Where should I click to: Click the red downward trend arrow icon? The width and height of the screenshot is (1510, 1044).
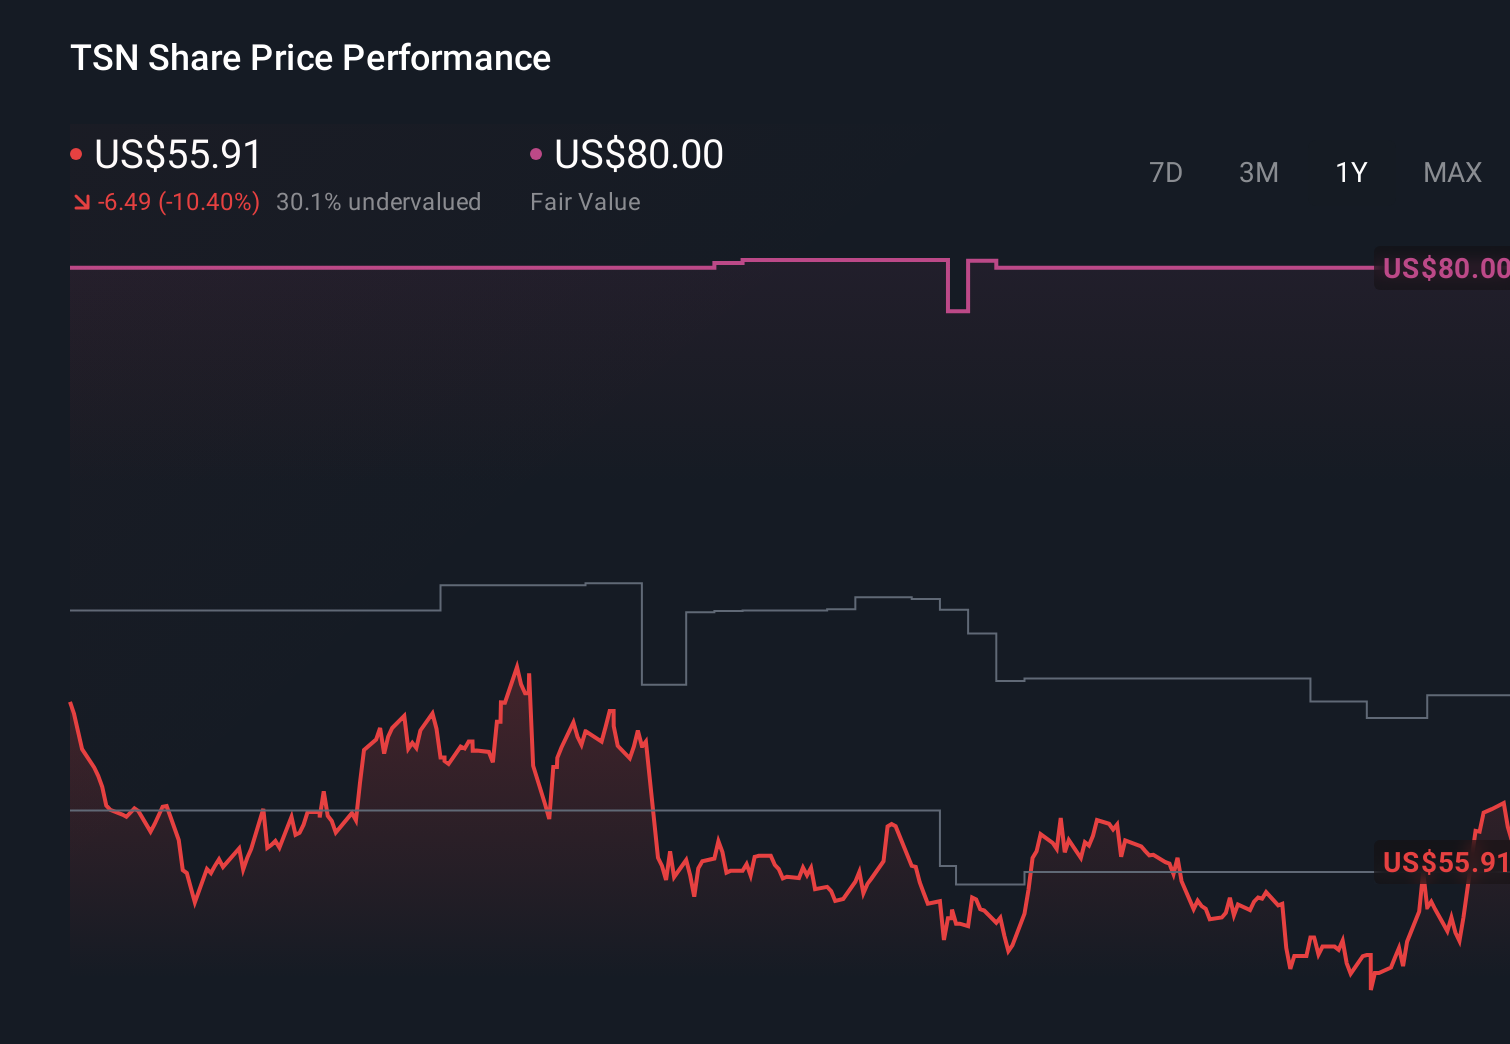point(81,201)
